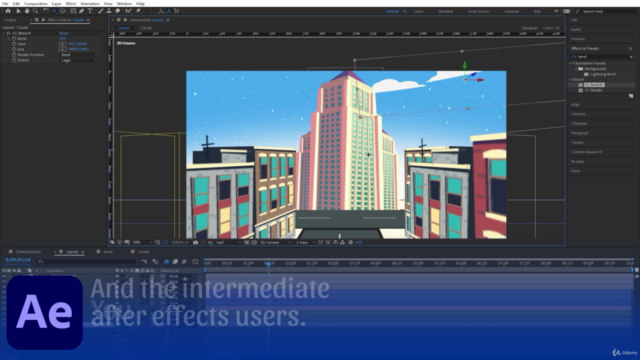Click the show channel color icon
This screenshot has height=360, width=640.
tap(210, 242)
